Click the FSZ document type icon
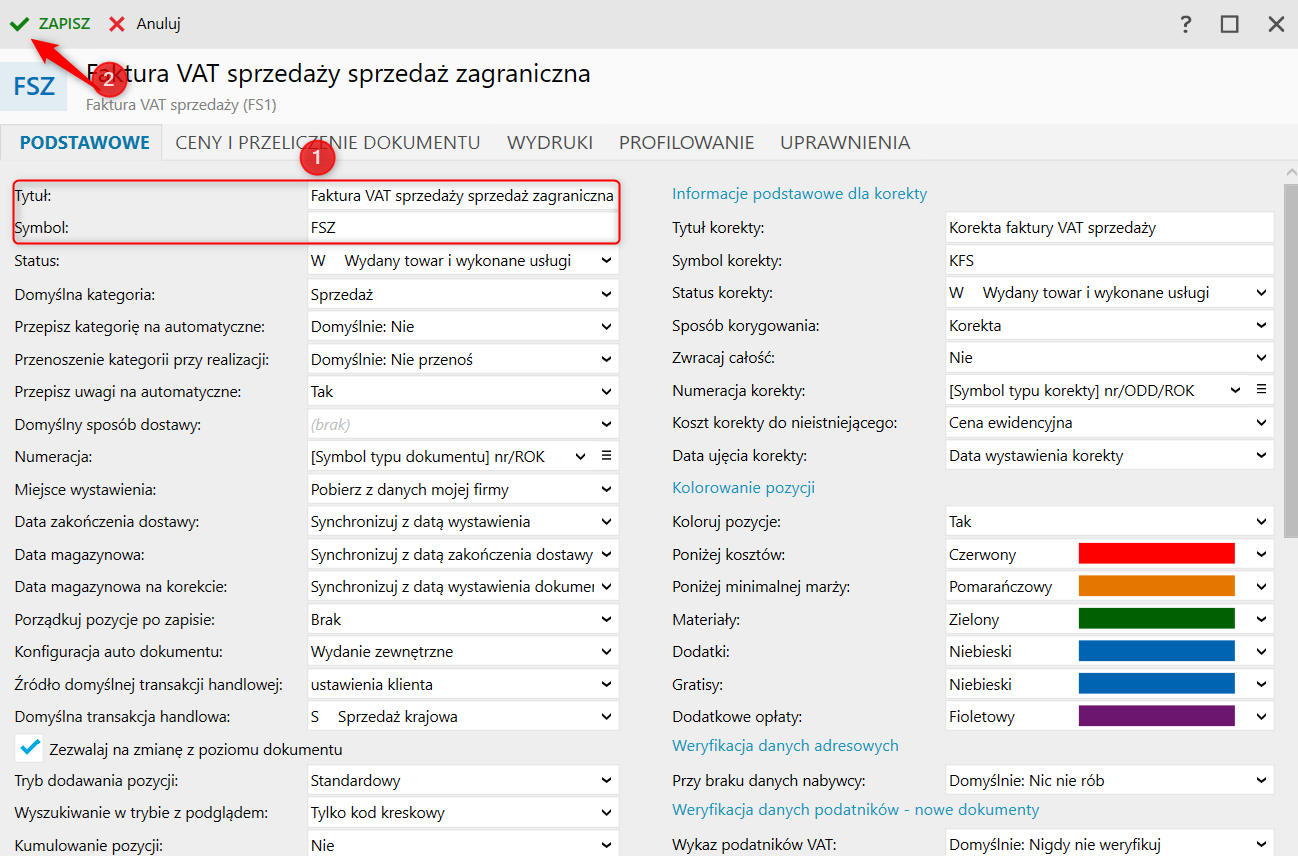Viewport: 1298px width, 856px height. pyautogui.click(x=34, y=86)
